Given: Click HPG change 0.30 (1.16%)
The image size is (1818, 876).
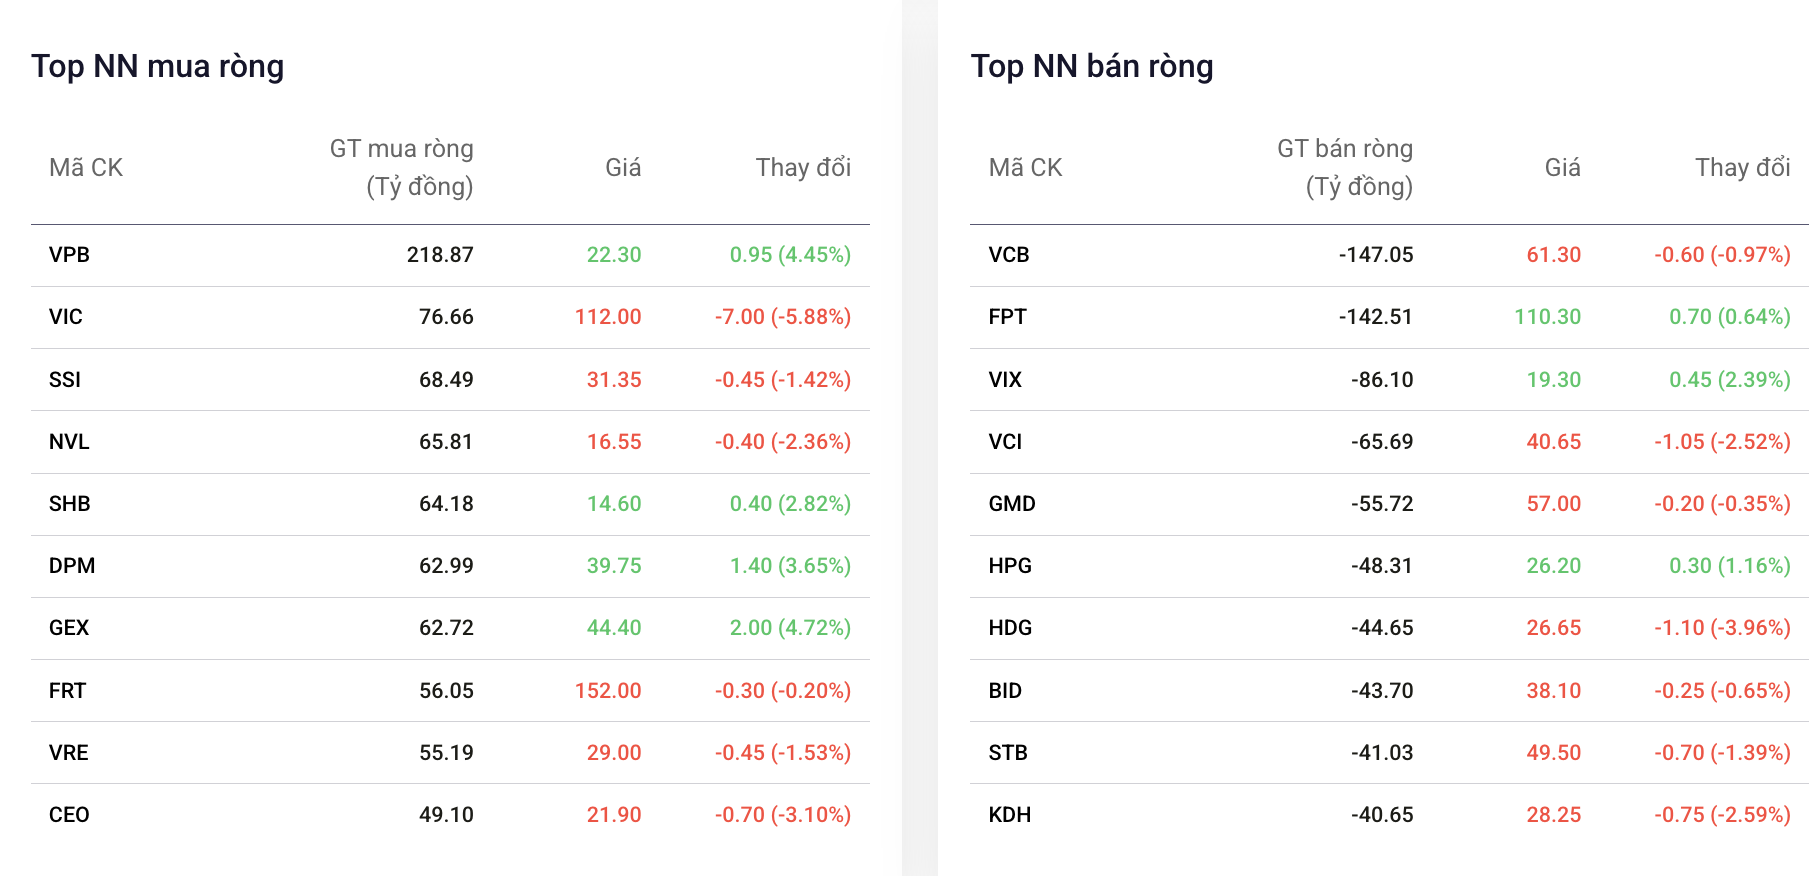Looking at the screenshot, I should tap(1730, 566).
